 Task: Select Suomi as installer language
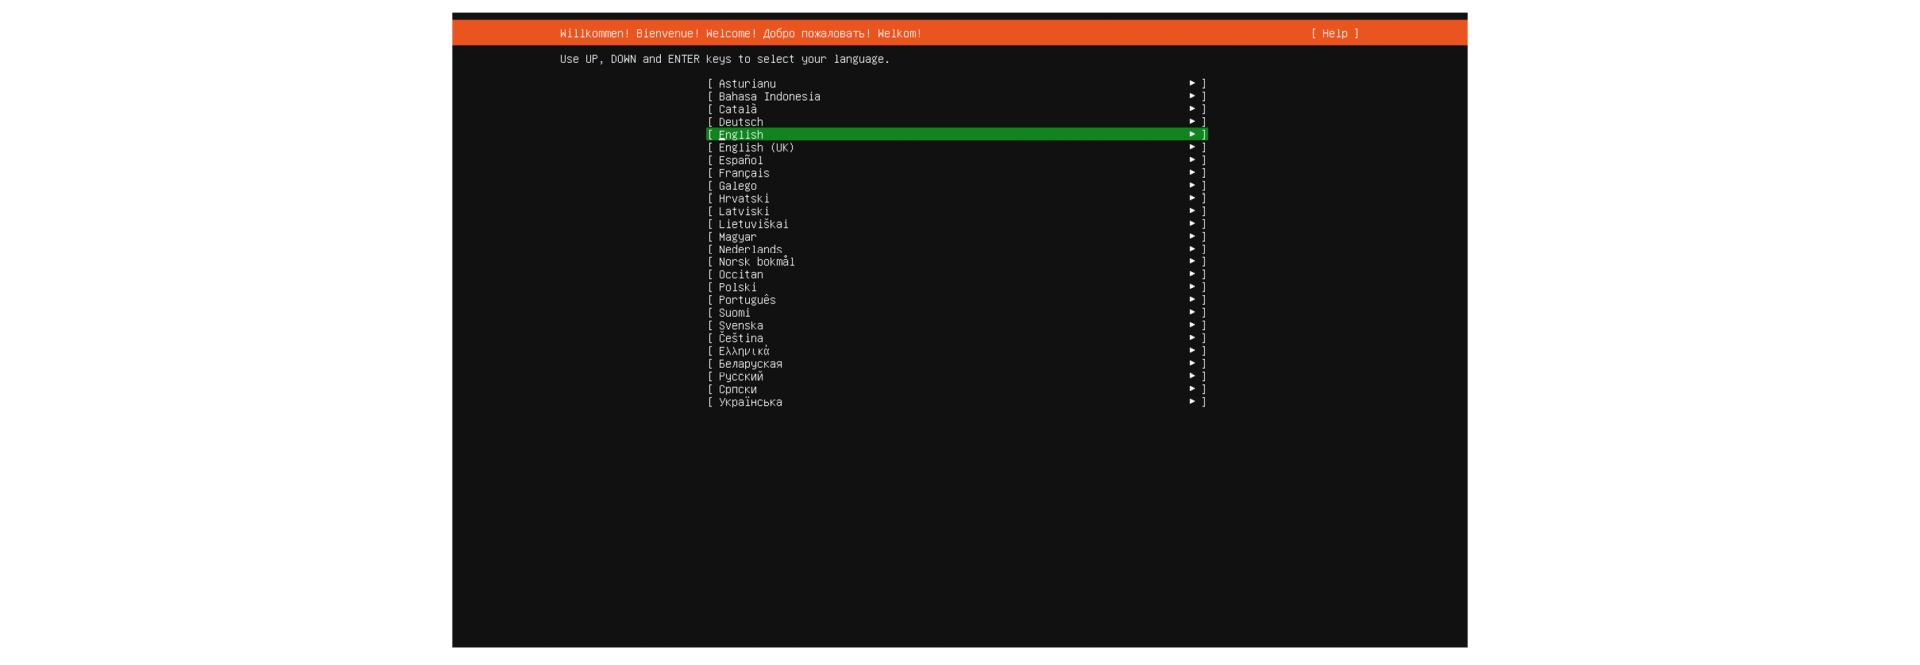point(734,313)
